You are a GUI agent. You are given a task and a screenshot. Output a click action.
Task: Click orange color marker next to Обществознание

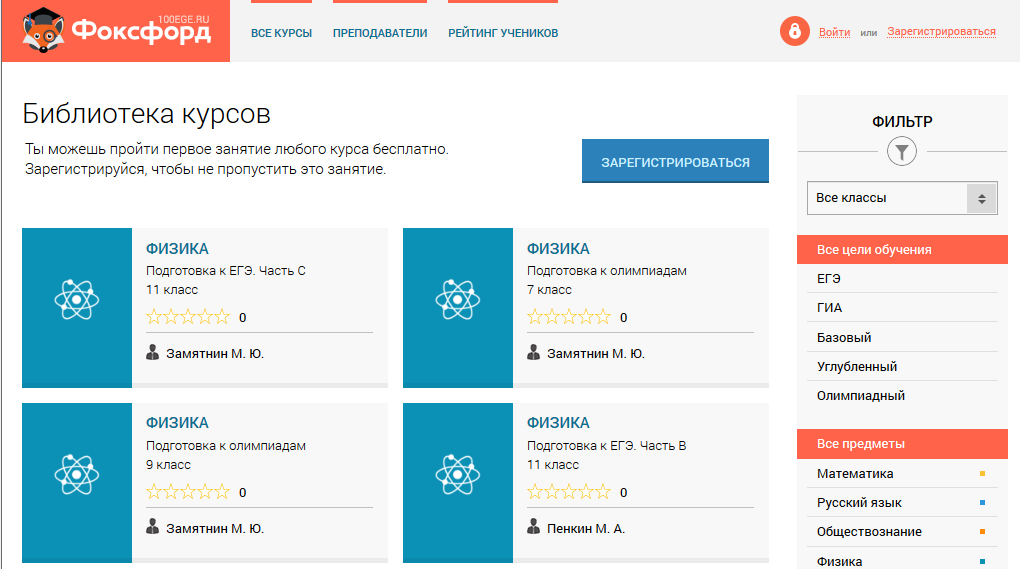[x=982, y=531]
